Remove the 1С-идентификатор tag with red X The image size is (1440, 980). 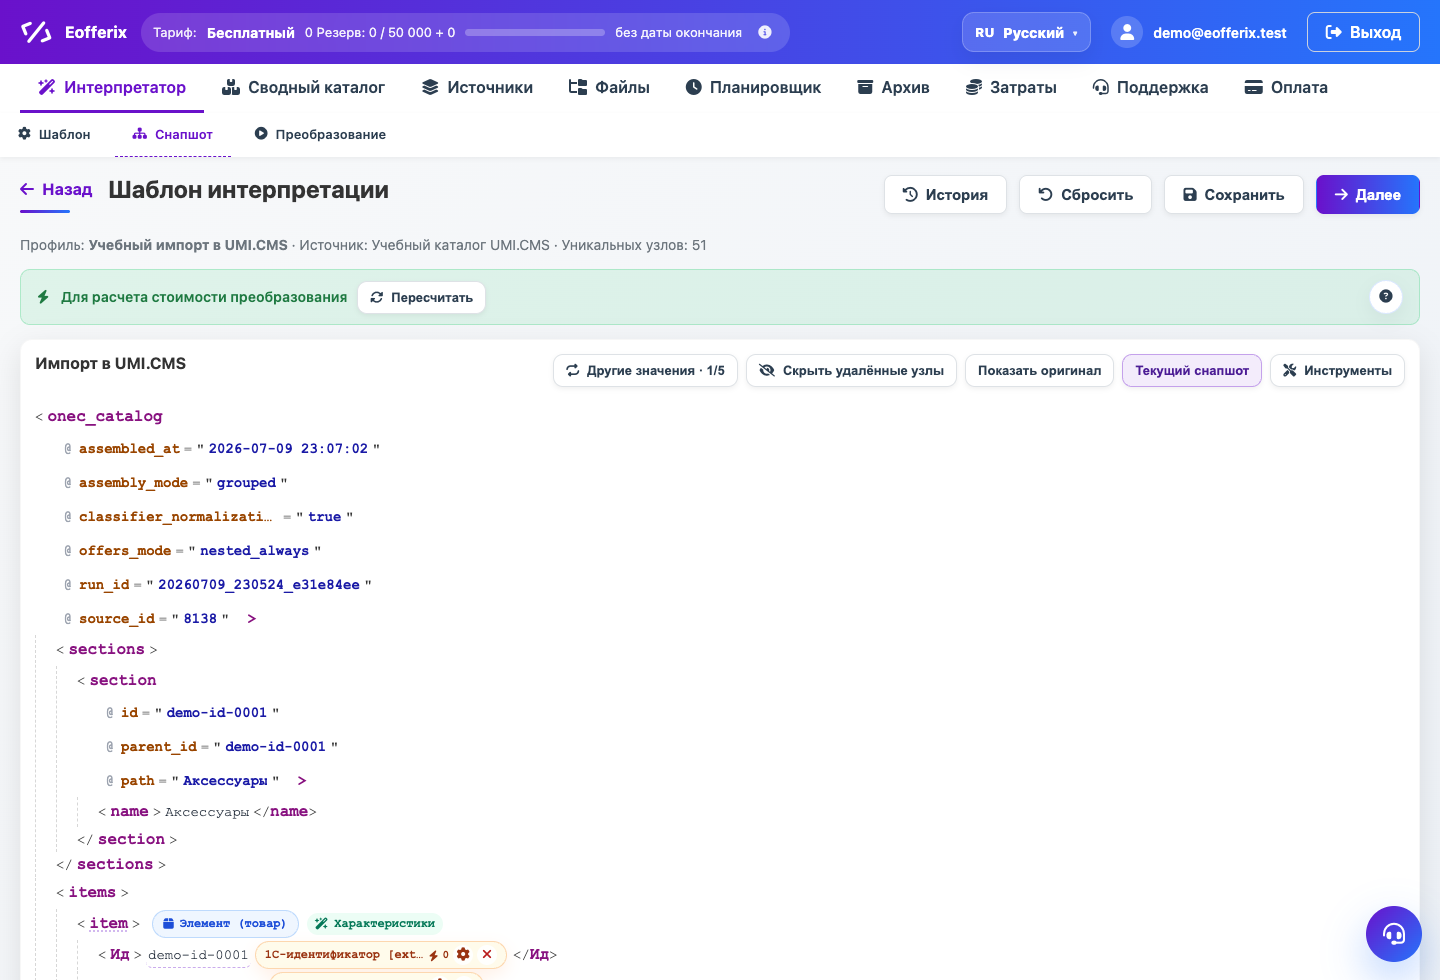pos(487,954)
